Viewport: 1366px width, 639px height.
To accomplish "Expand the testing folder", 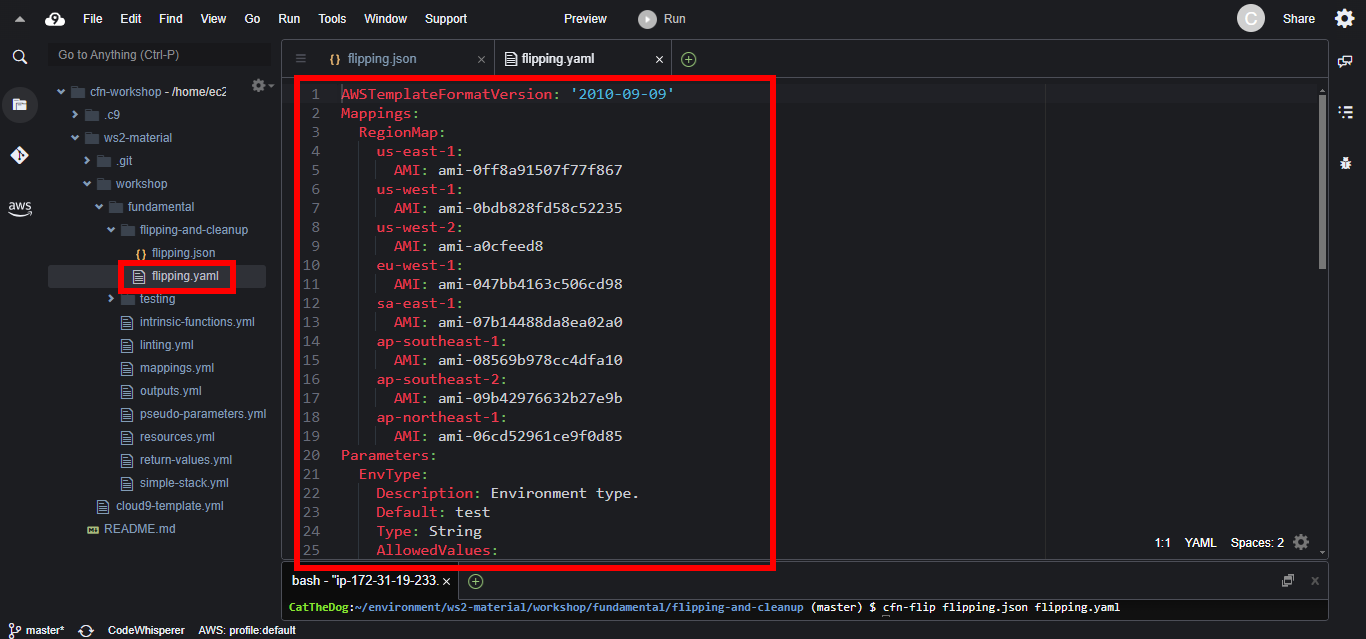I will [x=111, y=299].
